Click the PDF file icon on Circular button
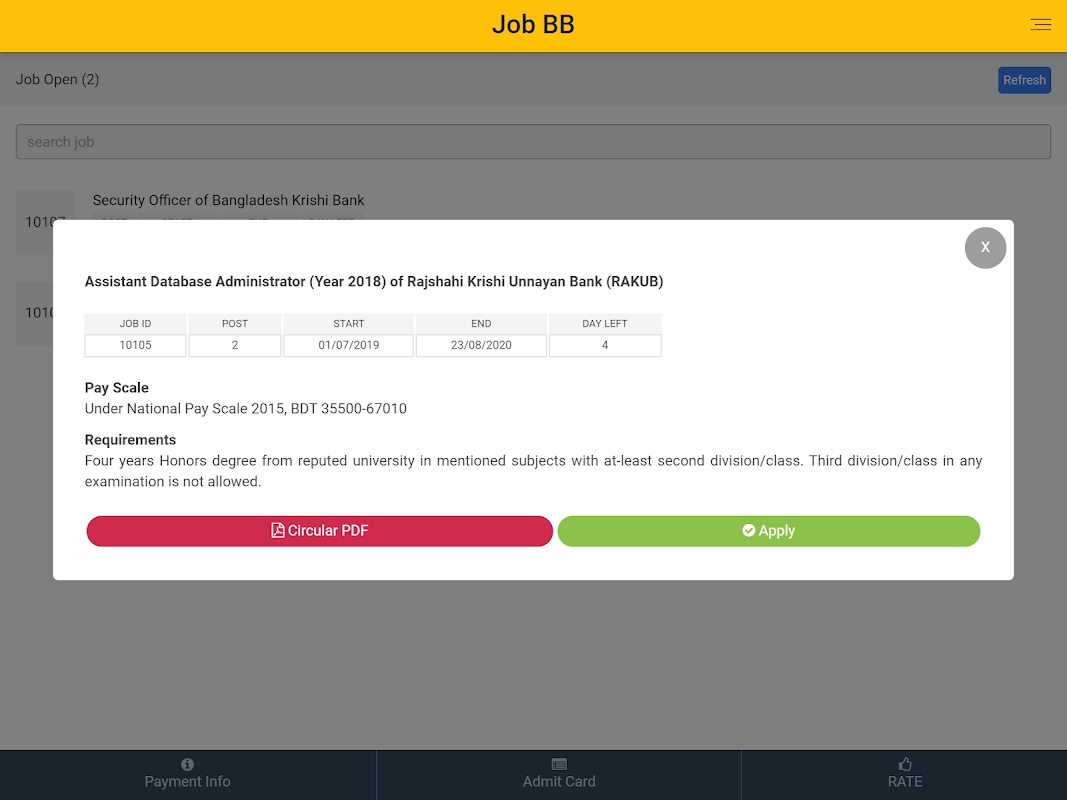This screenshot has height=800, width=1067. click(x=278, y=531)
